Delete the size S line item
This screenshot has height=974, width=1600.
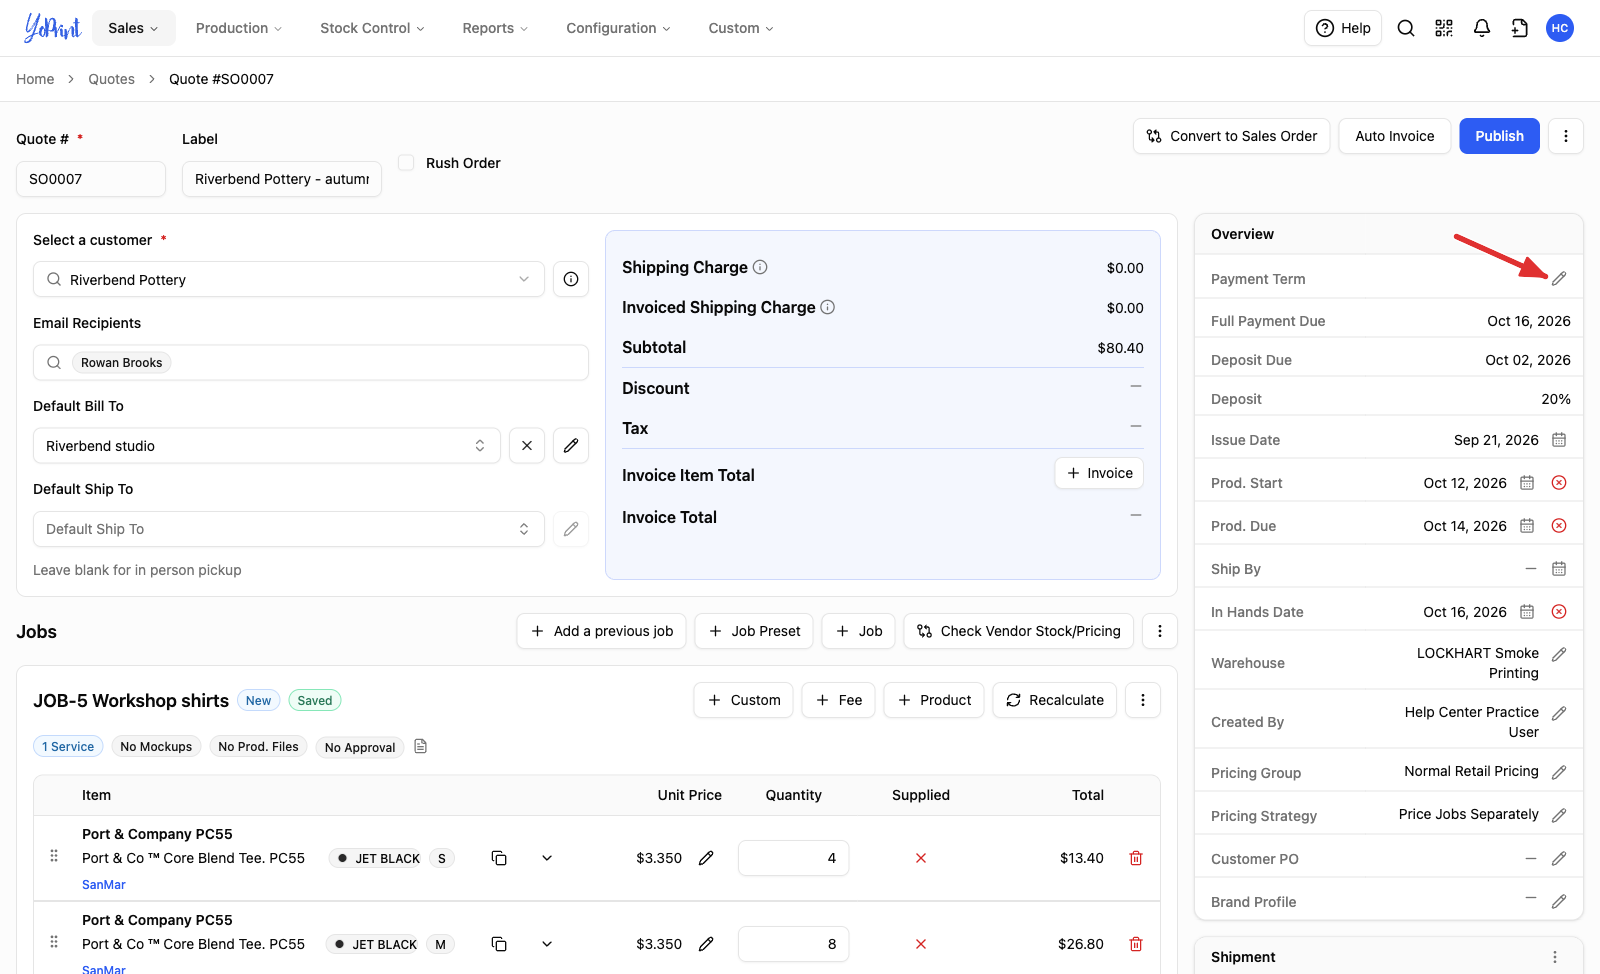(x=1136, y=858)
